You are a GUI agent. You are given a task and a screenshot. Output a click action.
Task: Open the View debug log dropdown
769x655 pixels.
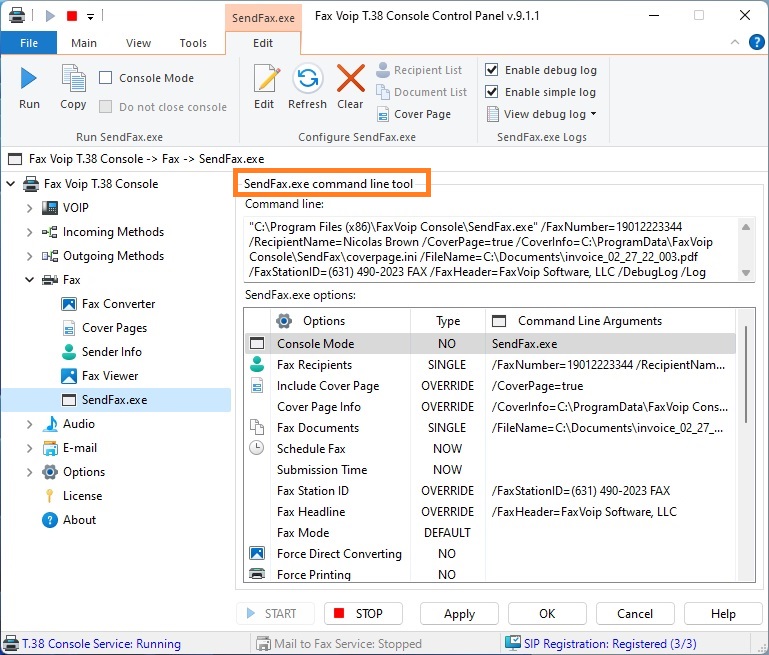click(x=542, y=114)
